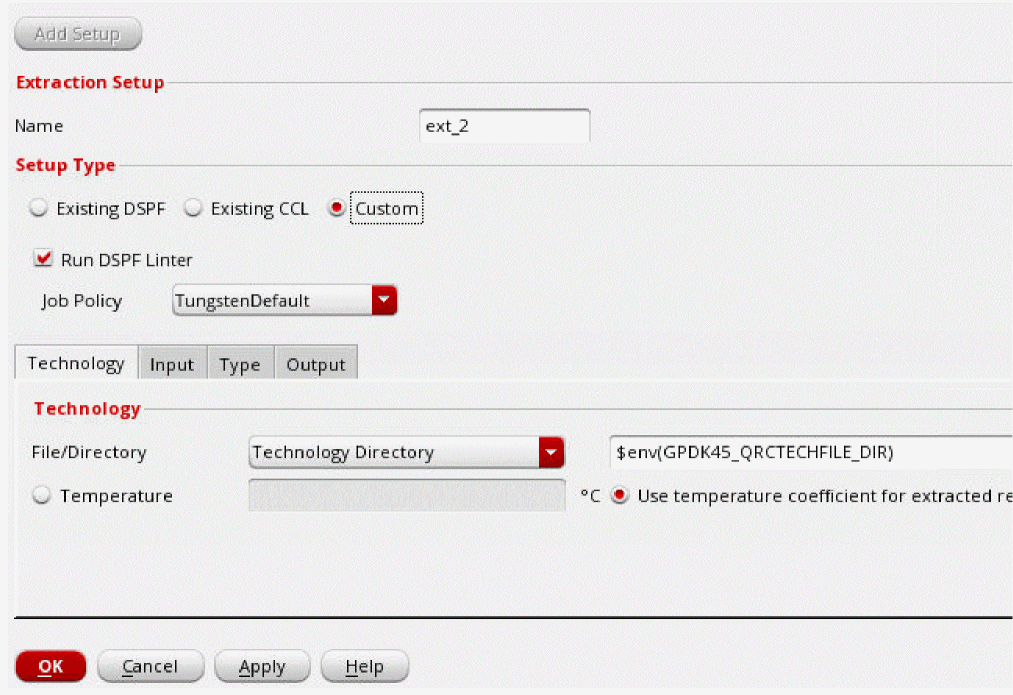This screenshot has height=695, width=1013.
Task: Click the disabled Temperature value field
Action: tap(407, 495)
